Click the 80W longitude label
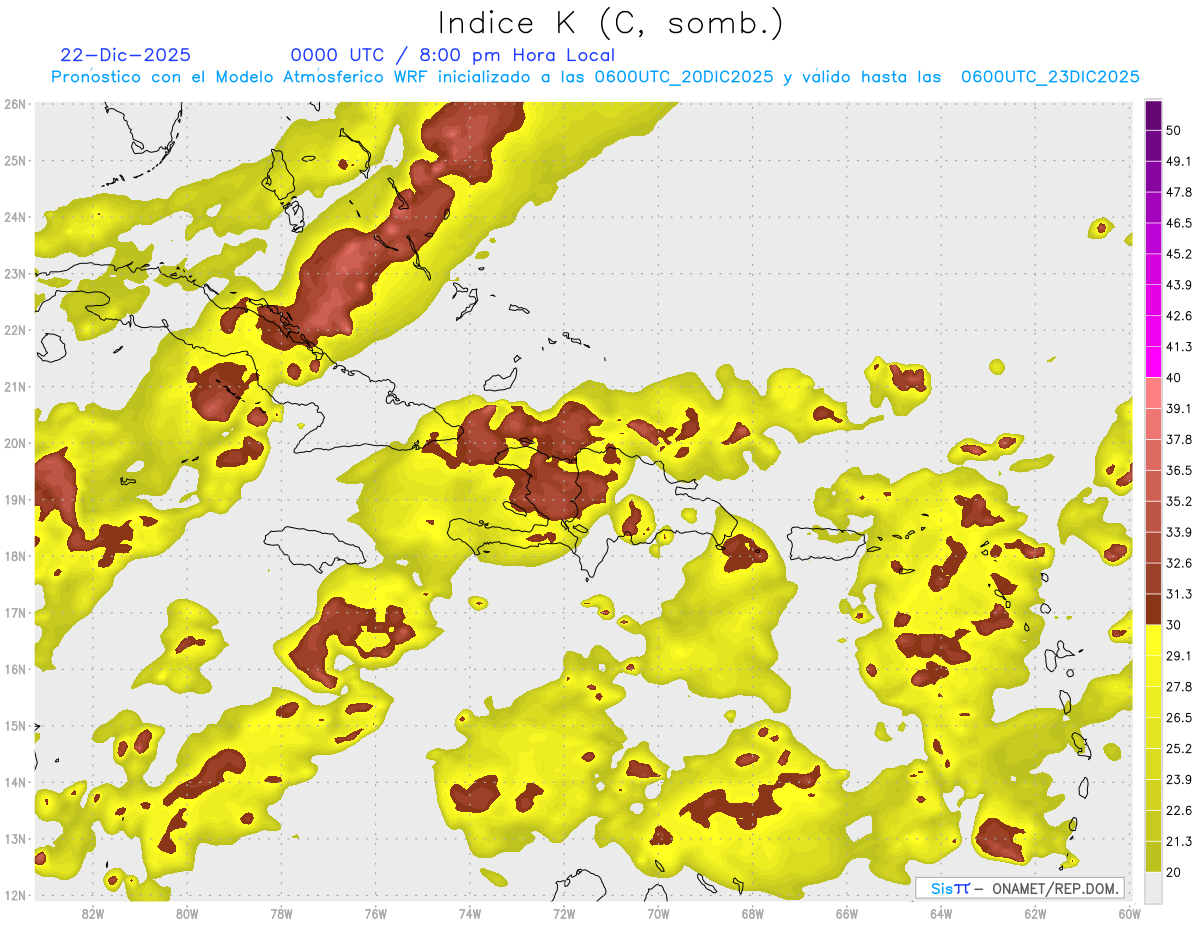This screenshot has width=1200, height=927. point(187,914)
